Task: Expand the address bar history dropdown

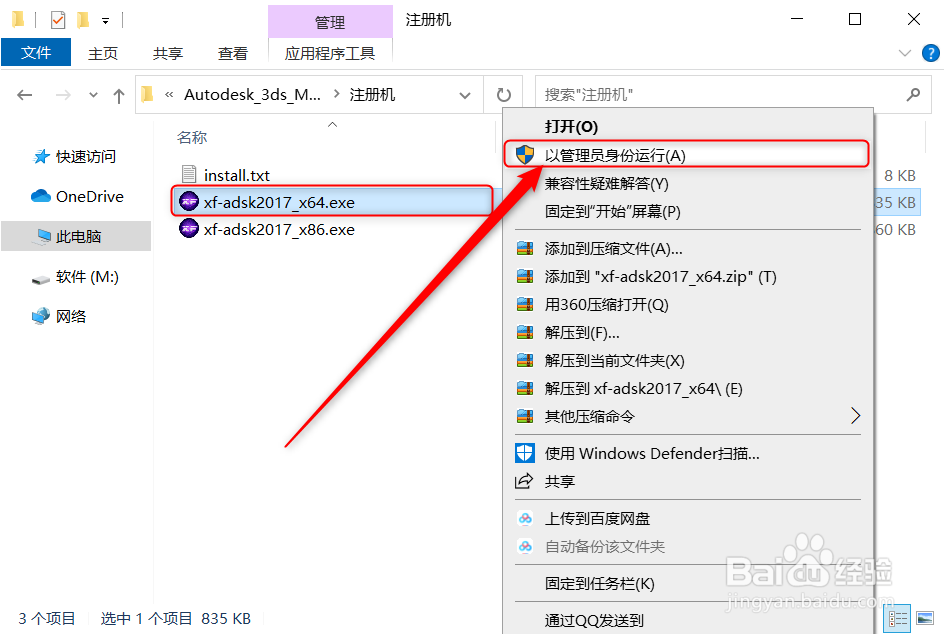Action: [x=465, y=95]
